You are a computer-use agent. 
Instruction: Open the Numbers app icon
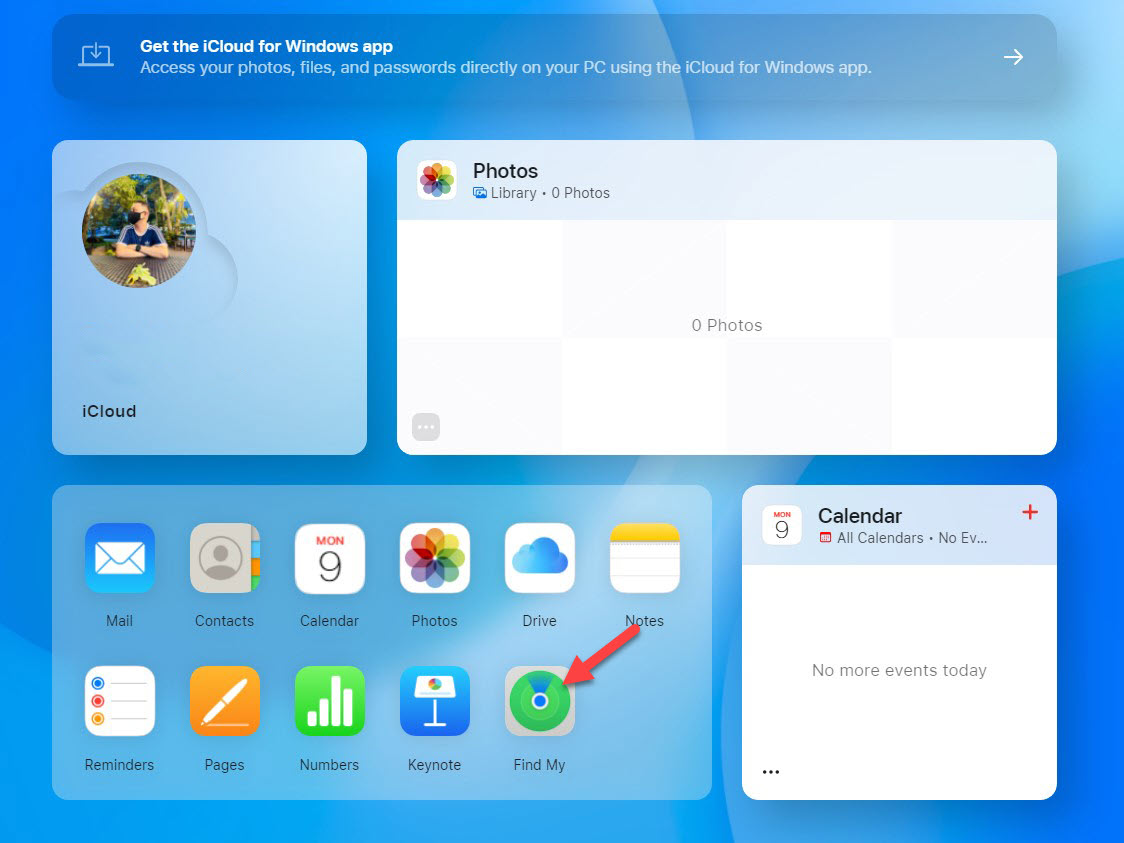click(330, 701)
